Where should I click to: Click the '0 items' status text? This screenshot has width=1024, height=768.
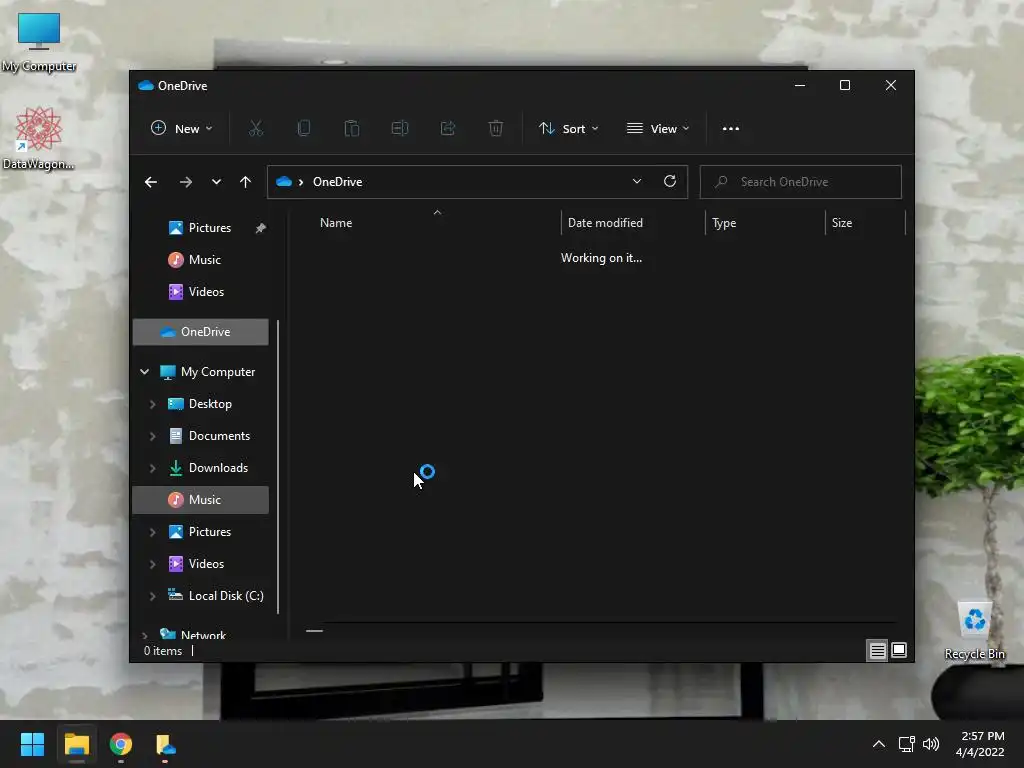coord(163,651)
